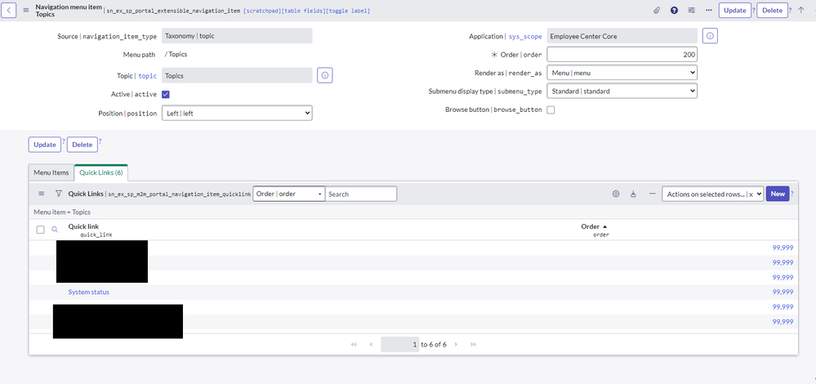Open column search magnifier icon
Image resolution: width=816 pixels, height=384 pixels.
pos(55,229)
